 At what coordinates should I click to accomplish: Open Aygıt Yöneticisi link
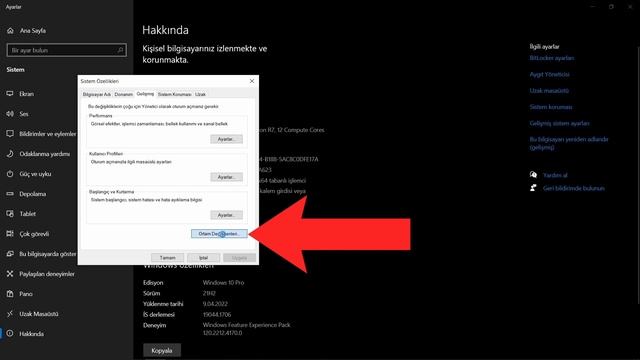549,74
